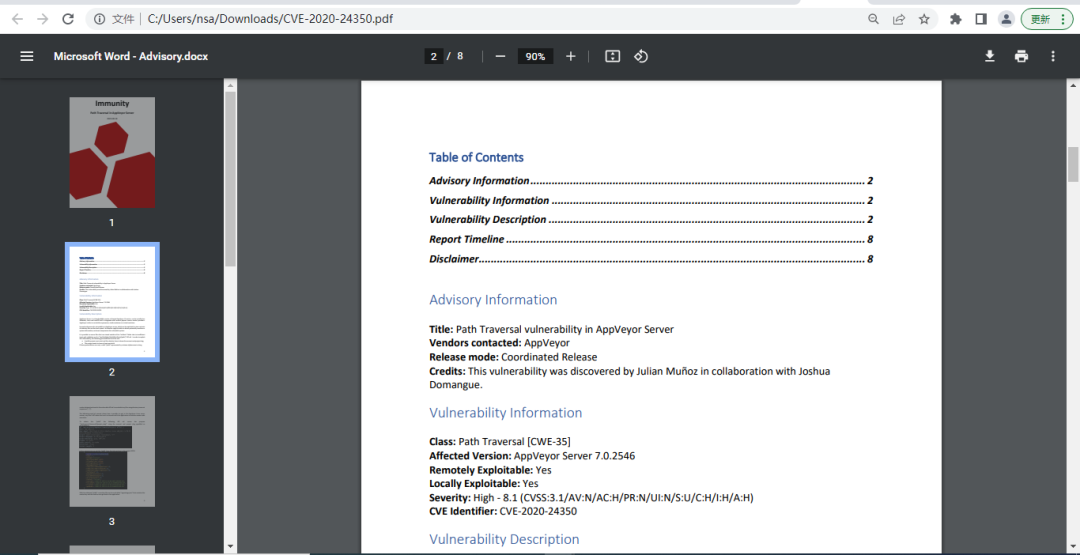Rotate the document counterclockwise
This screenshot has height=555, width=1080.
point(641,56)
